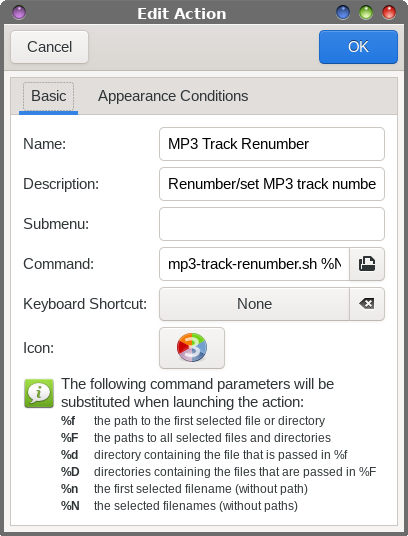Click into the Description text field
The image size is (408, 536).
[x=272, y=184]
